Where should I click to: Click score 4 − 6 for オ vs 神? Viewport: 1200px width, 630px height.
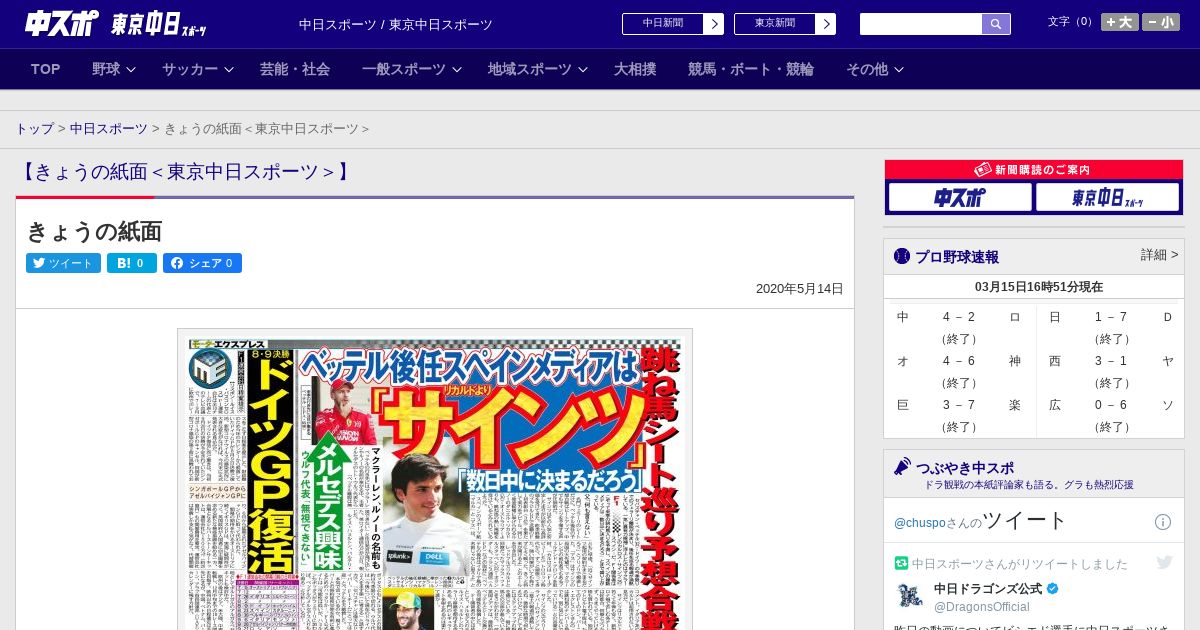959,361
